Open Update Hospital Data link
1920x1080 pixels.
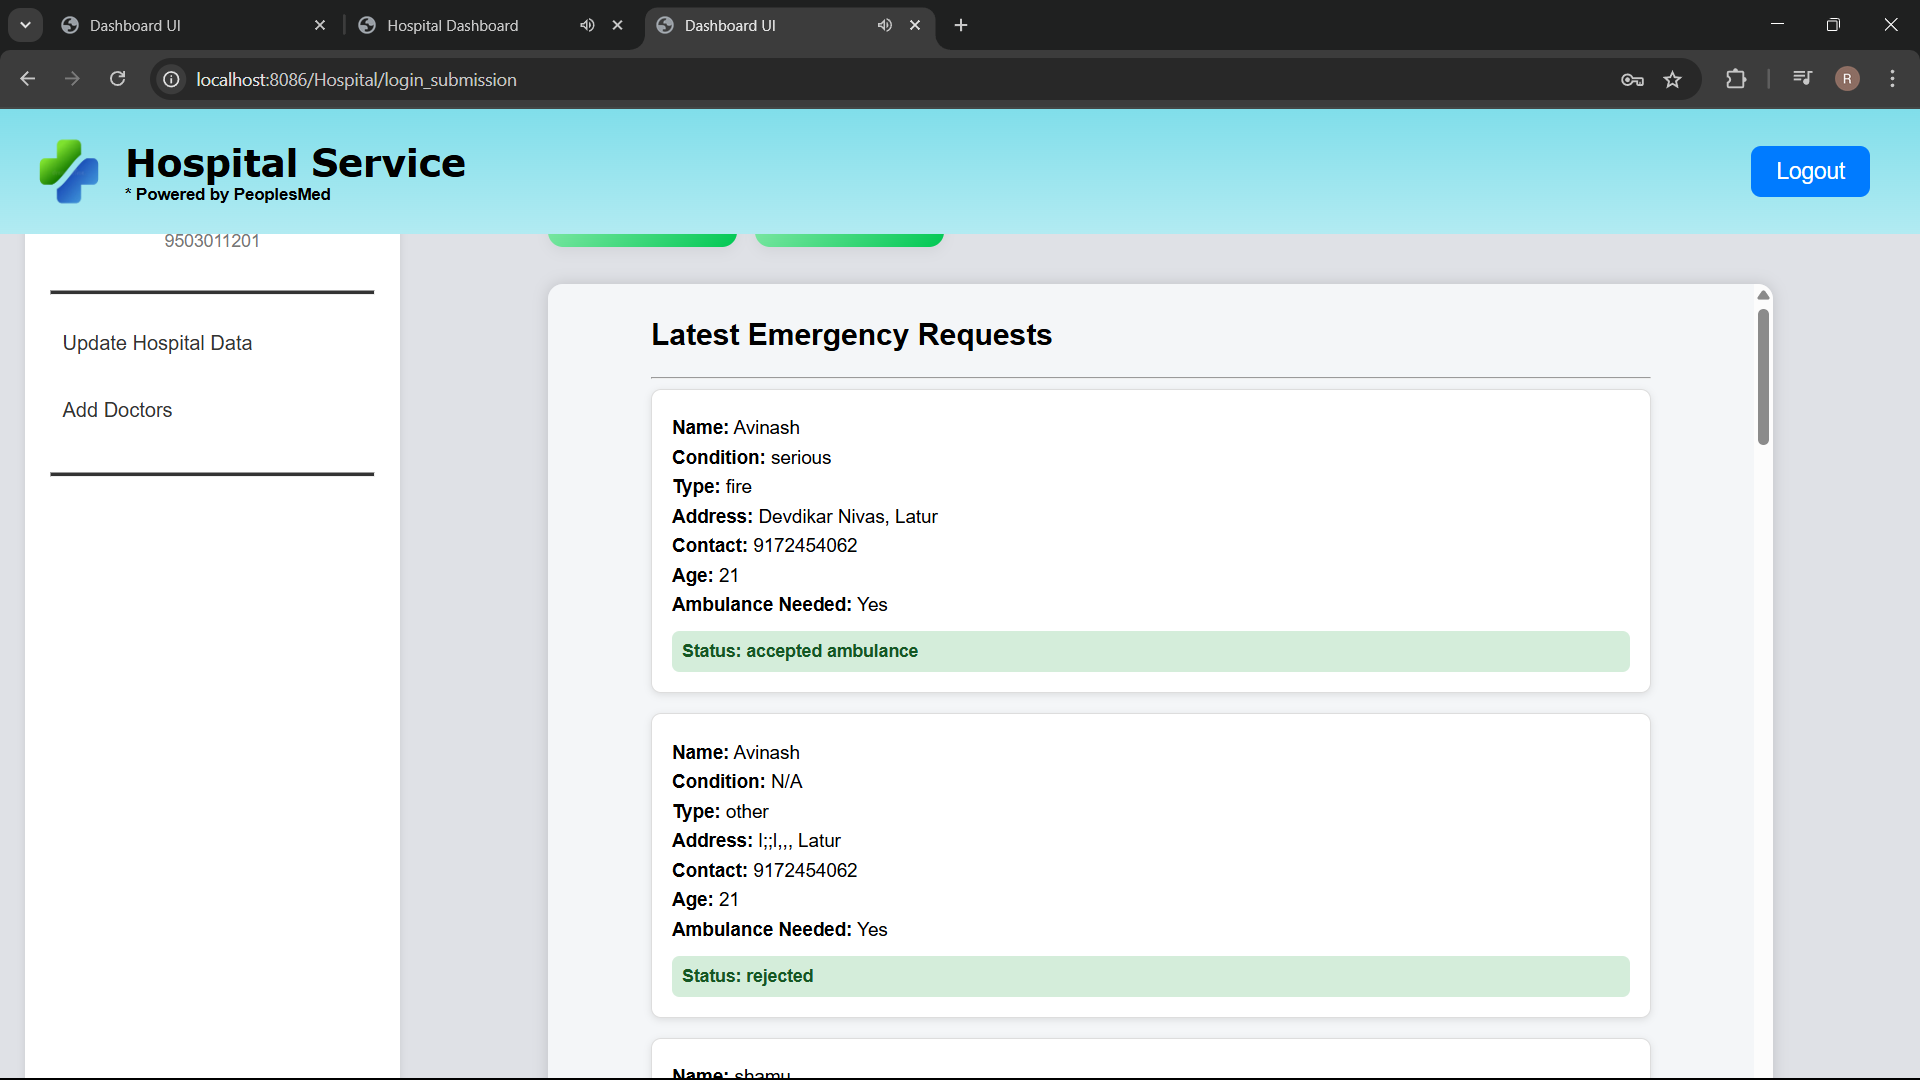[x=157, y=343]
